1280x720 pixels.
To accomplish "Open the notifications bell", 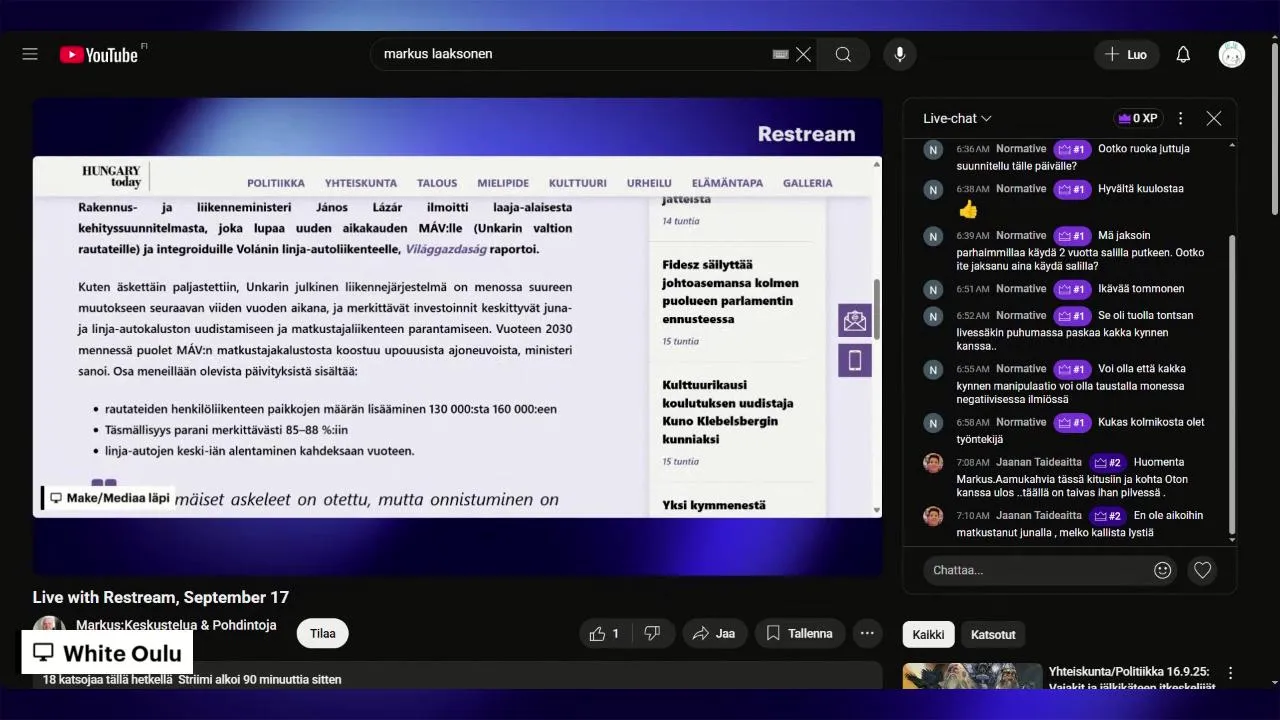I will [1183, 54].
